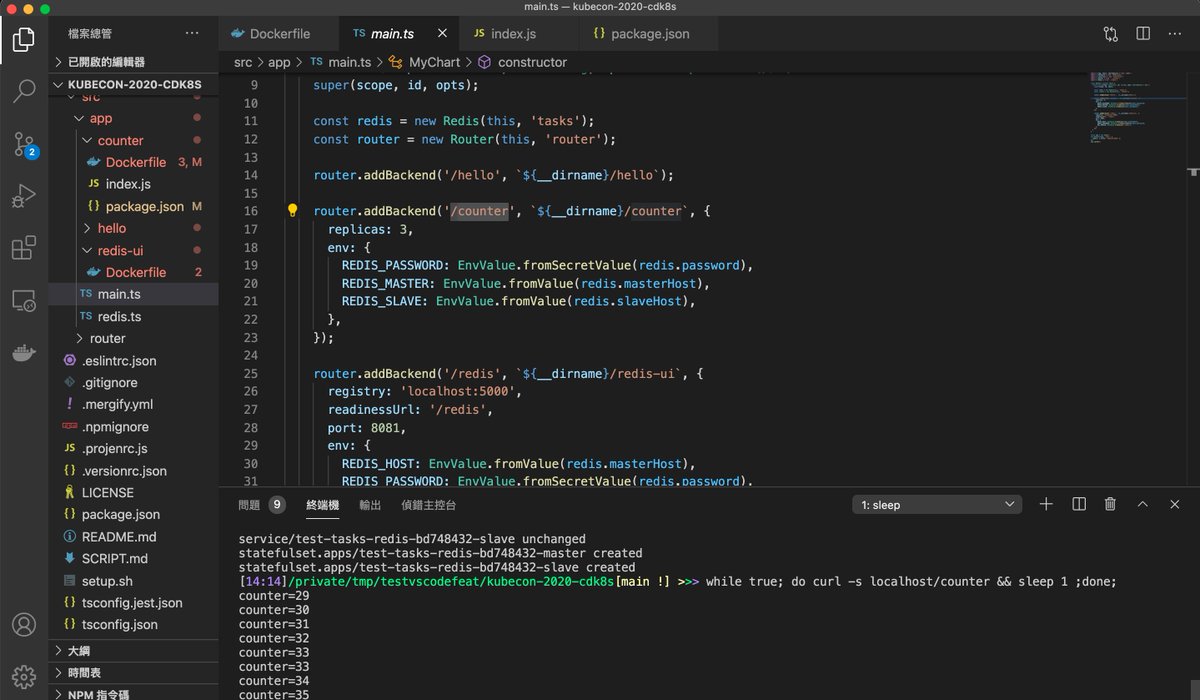Image resolution: width=1200 pixels, height=700 pixels.
Task: Open the Docker view in activity bar
Action: [x=24, y=352]
